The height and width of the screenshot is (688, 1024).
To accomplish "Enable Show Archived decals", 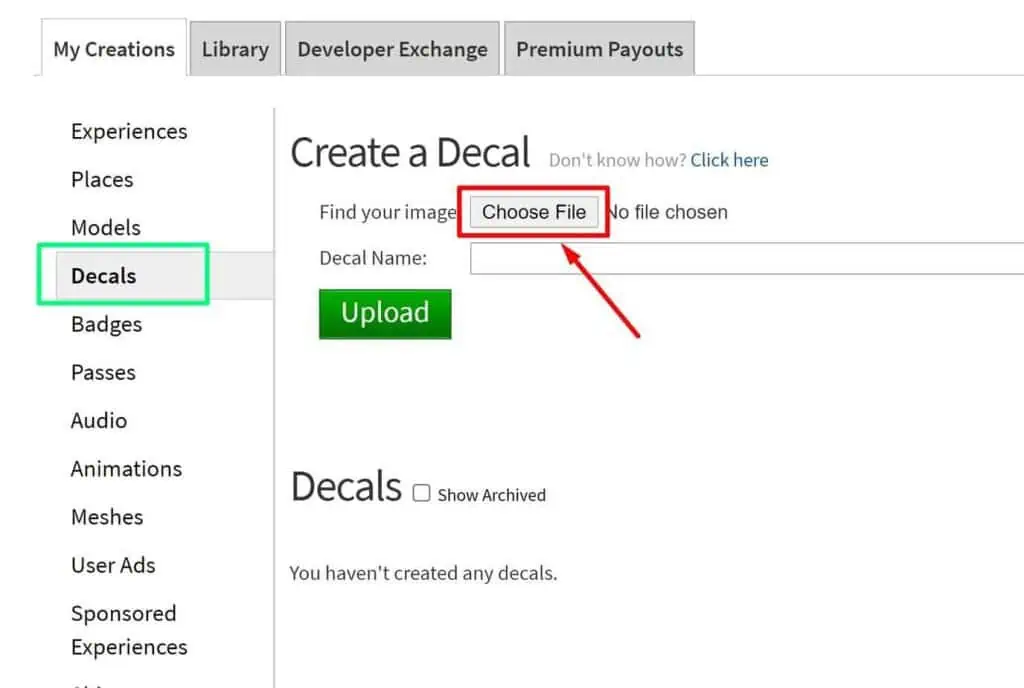I will [421, 492].
